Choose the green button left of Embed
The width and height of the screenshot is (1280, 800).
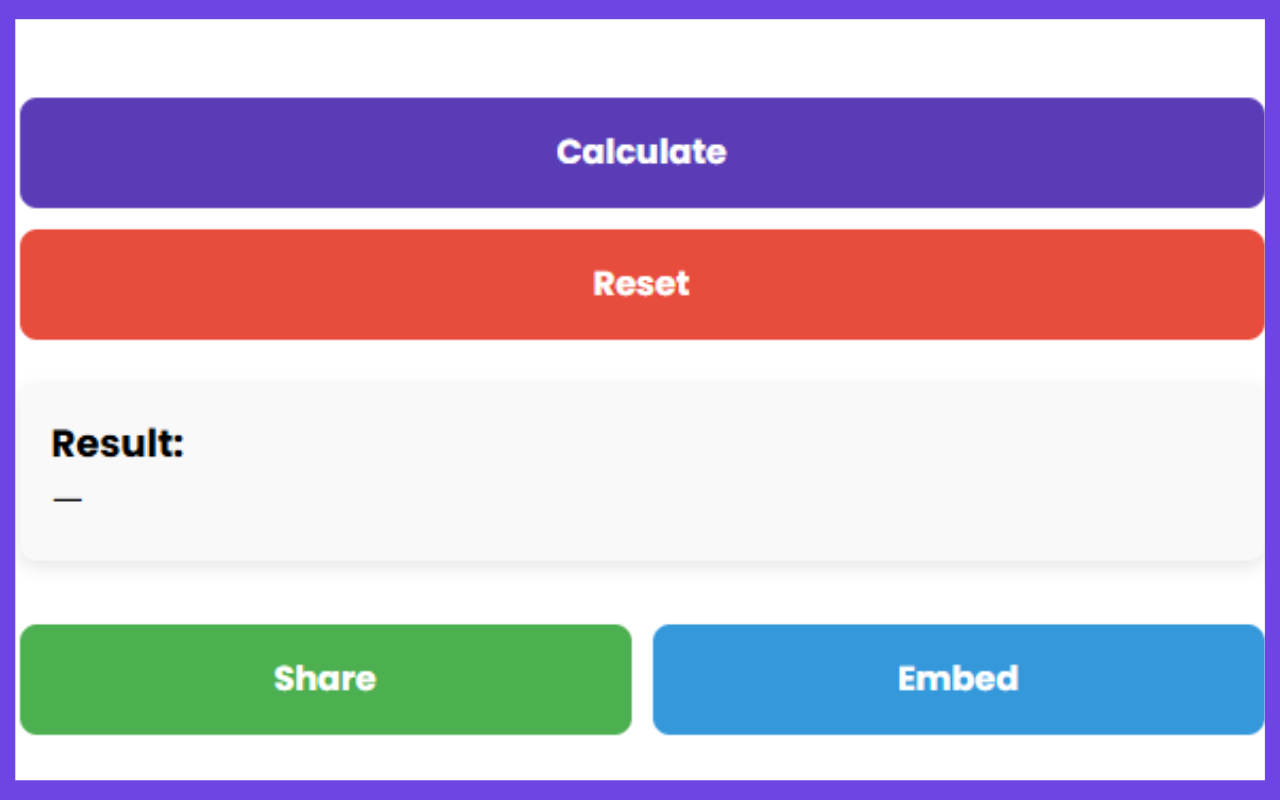click(325, 679)
